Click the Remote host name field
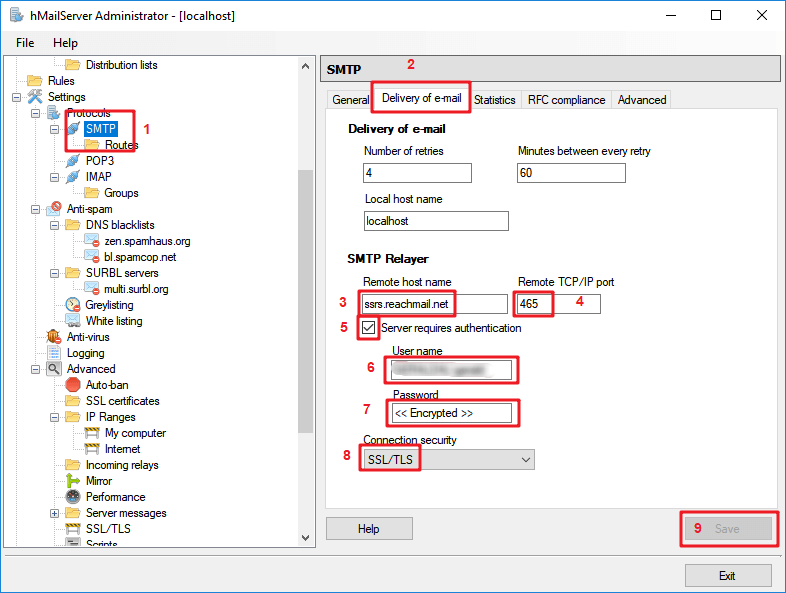786x593 pixels. [x=434, y=304]
